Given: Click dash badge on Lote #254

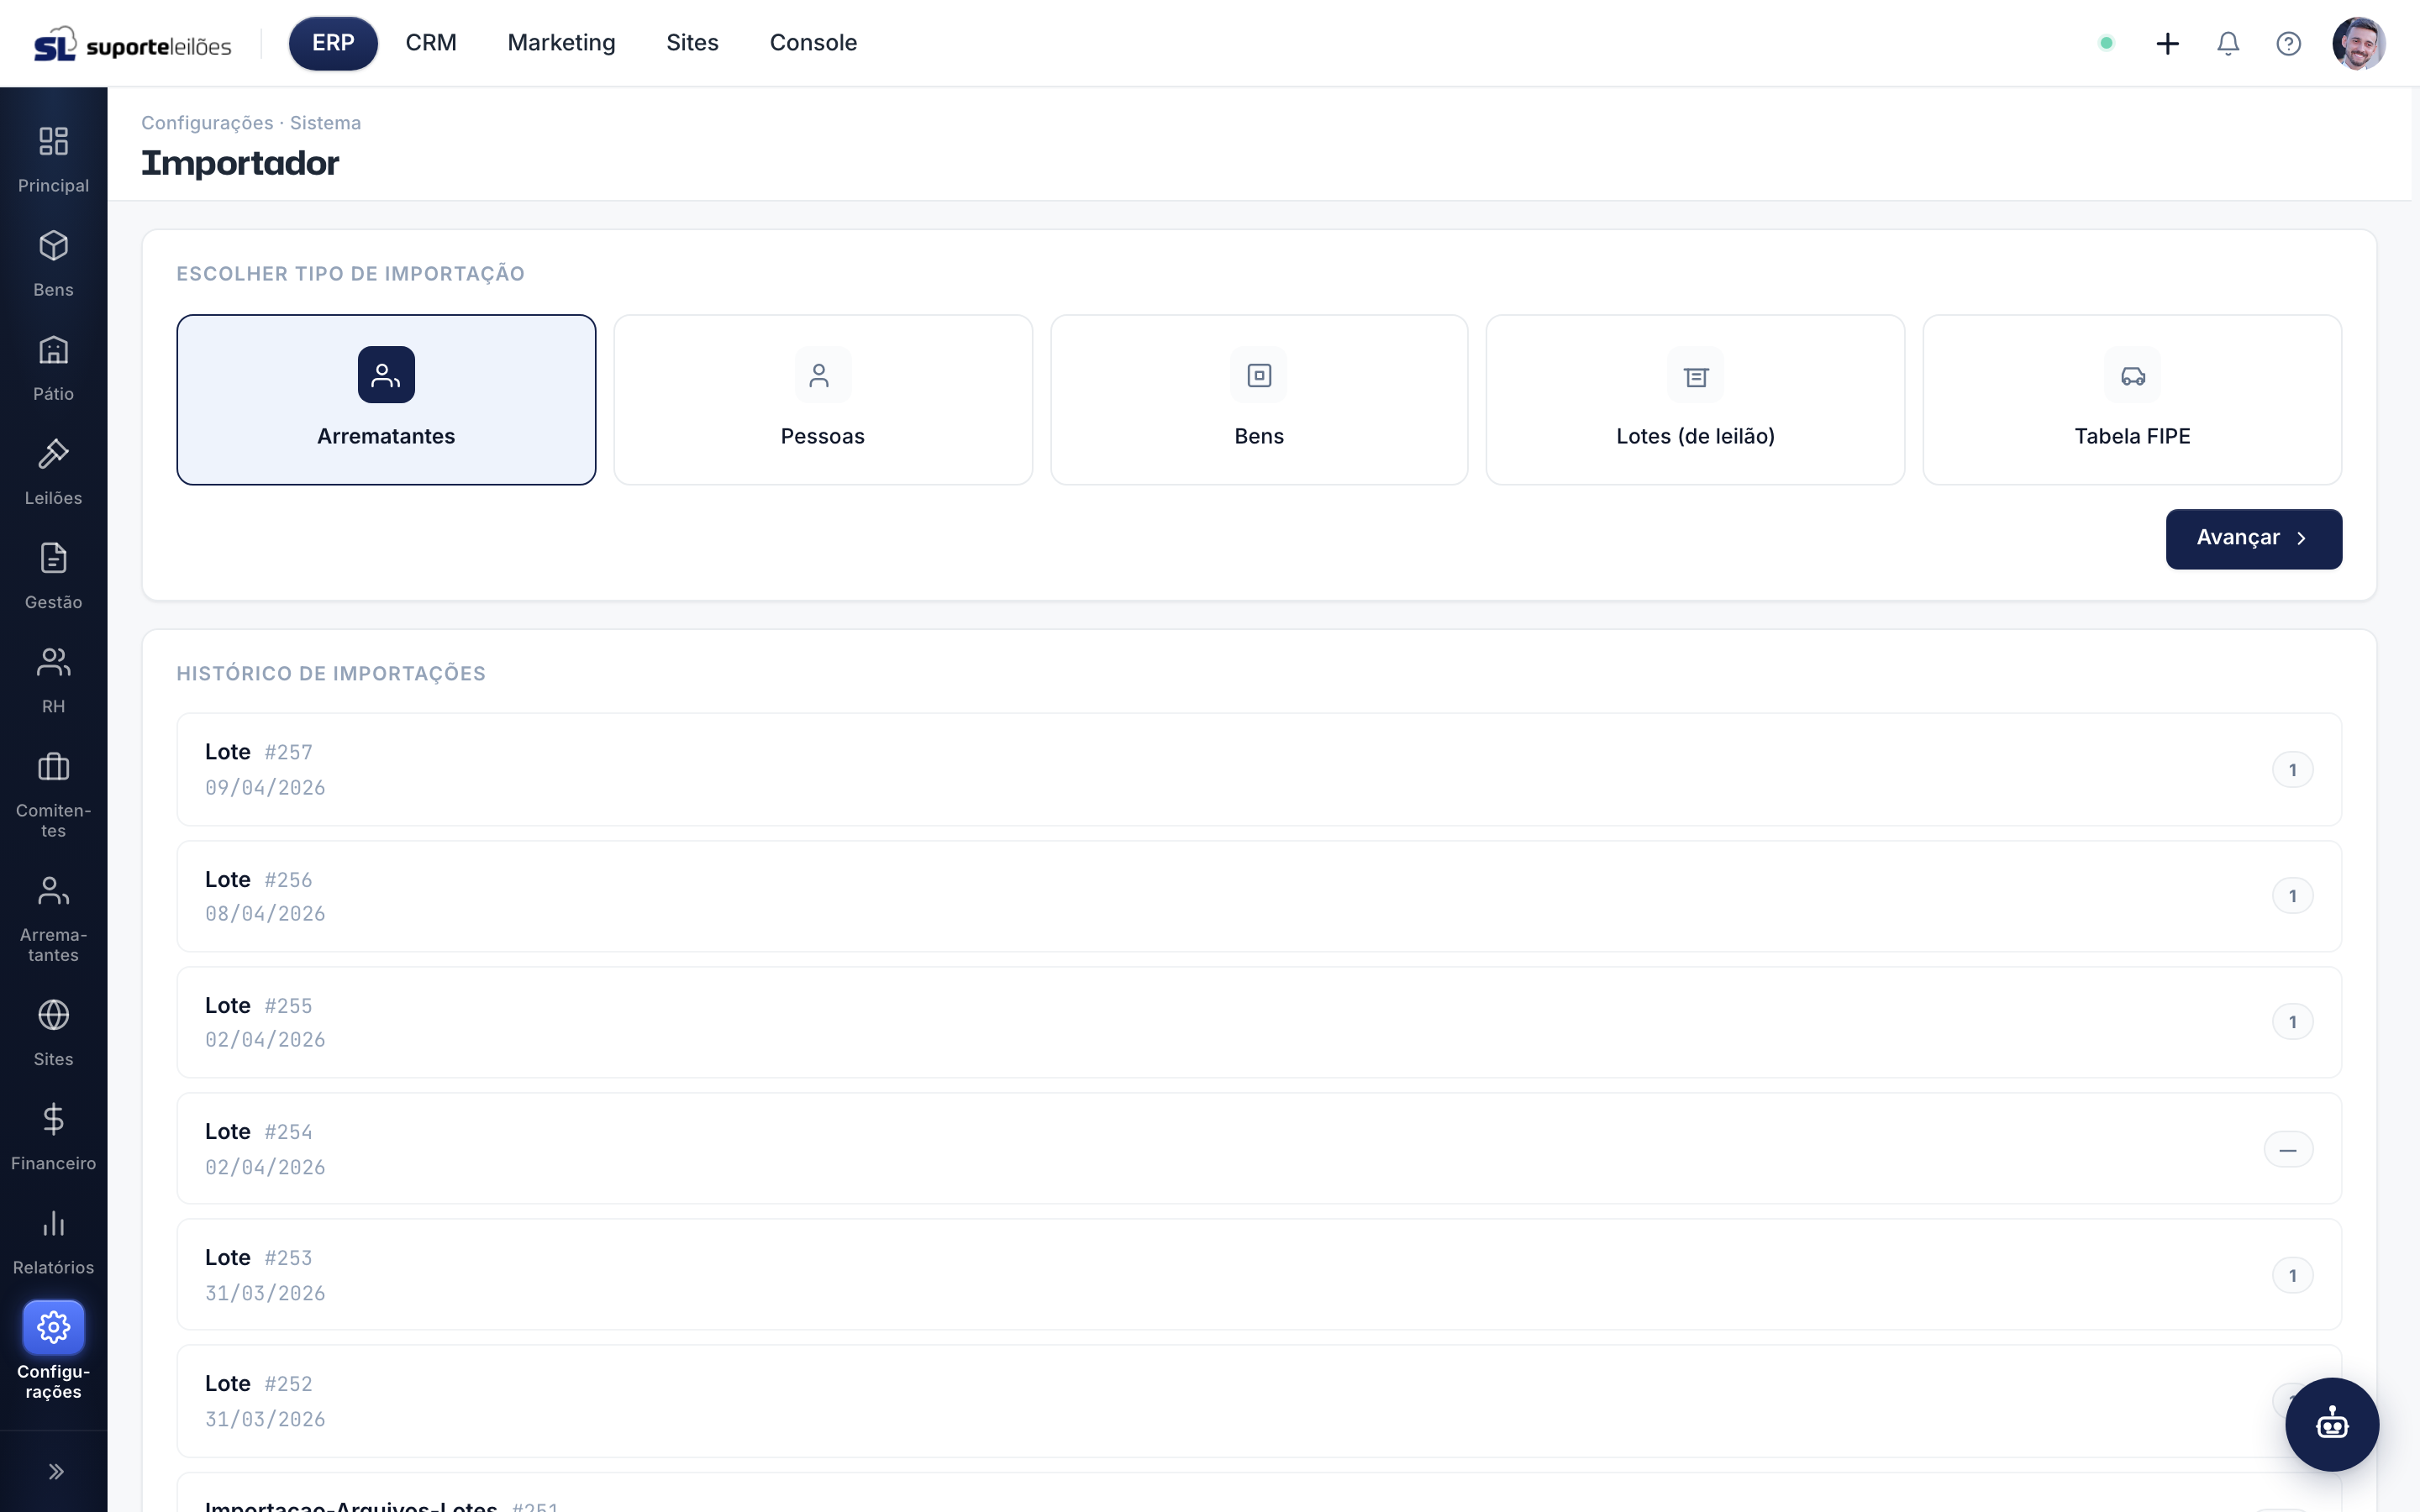Looking at the screenshot, I should click(x=2288, y=1150).
